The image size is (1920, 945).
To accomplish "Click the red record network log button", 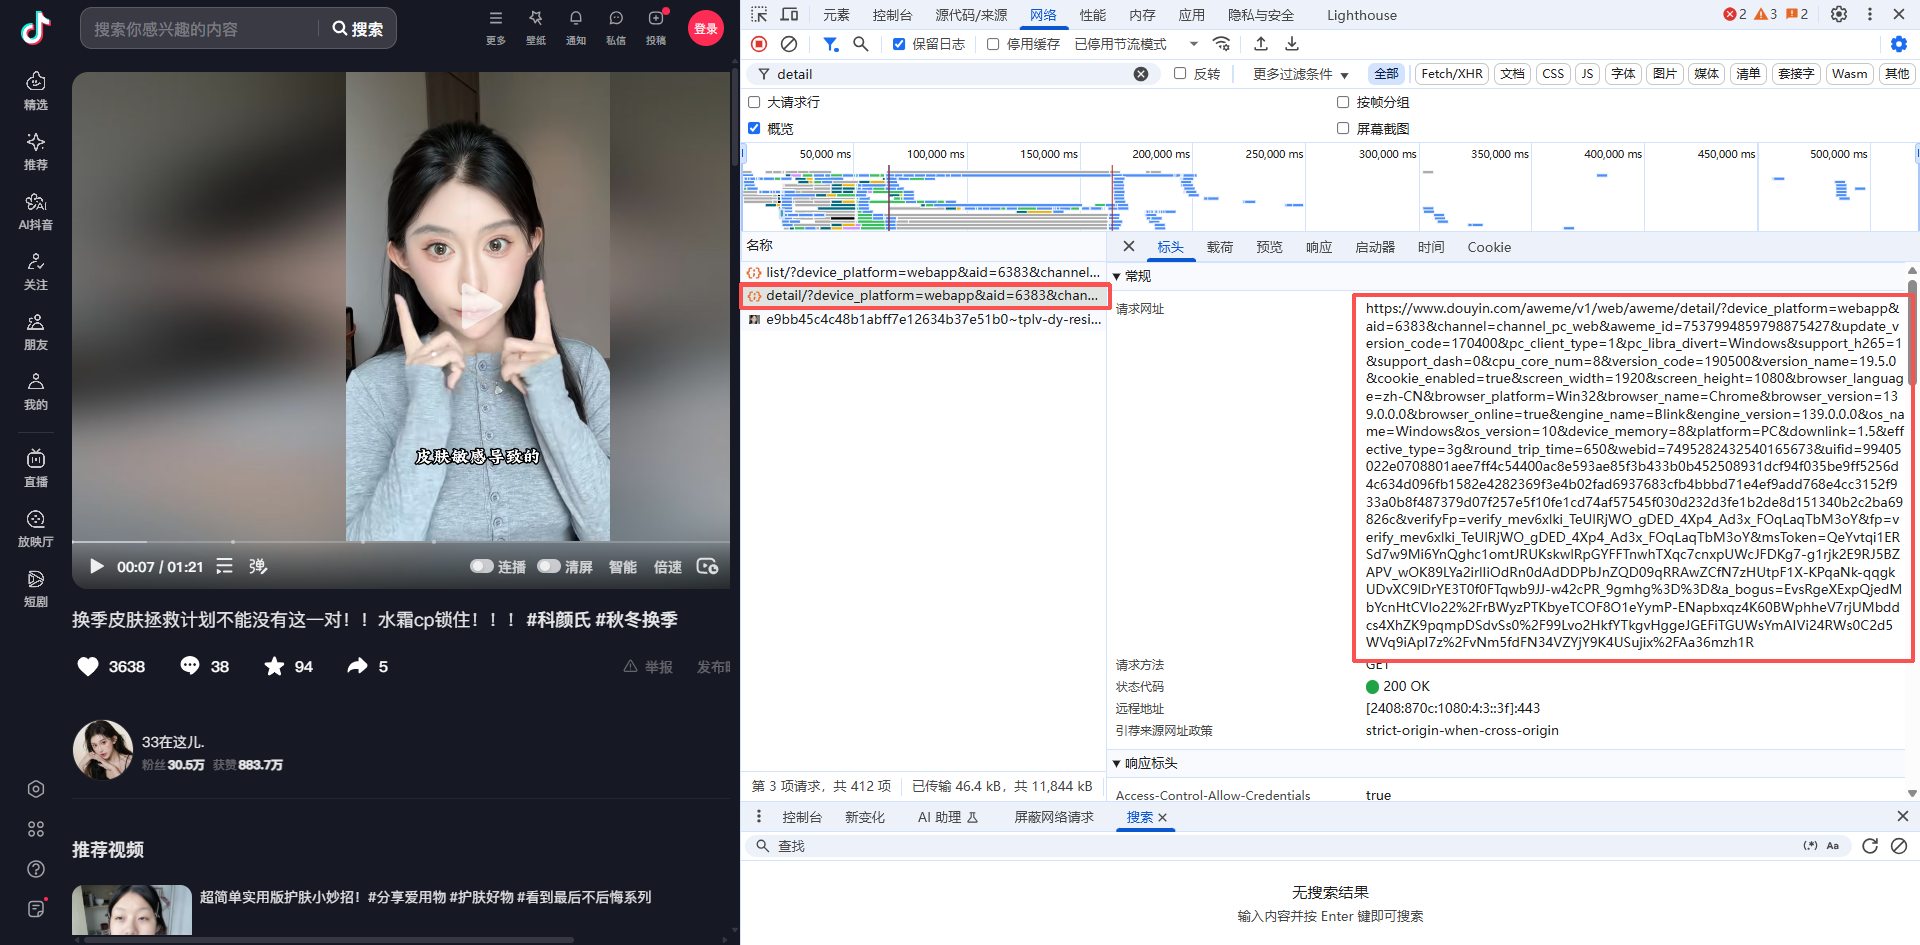I will [759, 44].
